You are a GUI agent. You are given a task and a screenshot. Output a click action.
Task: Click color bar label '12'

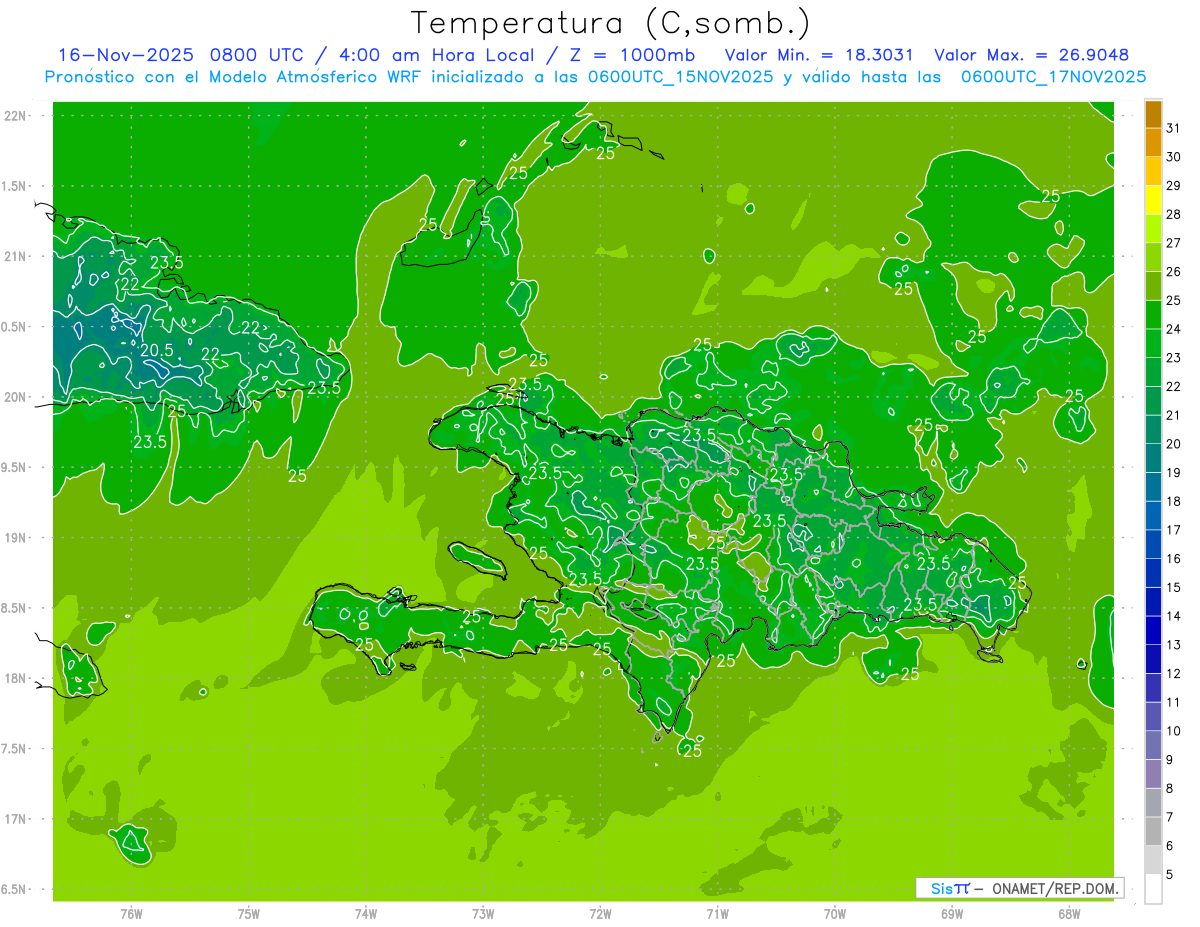point(1174,674)
